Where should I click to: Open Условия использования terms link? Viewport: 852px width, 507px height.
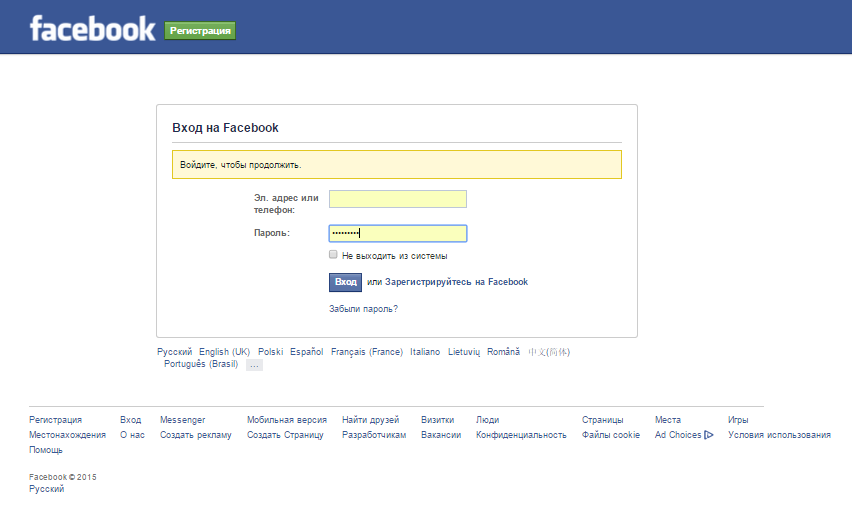click(x=779, y=435)
